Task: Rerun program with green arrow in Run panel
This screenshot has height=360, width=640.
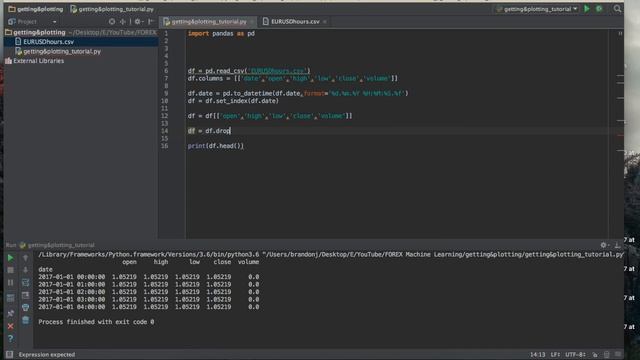Action: [x=11, y=258]
